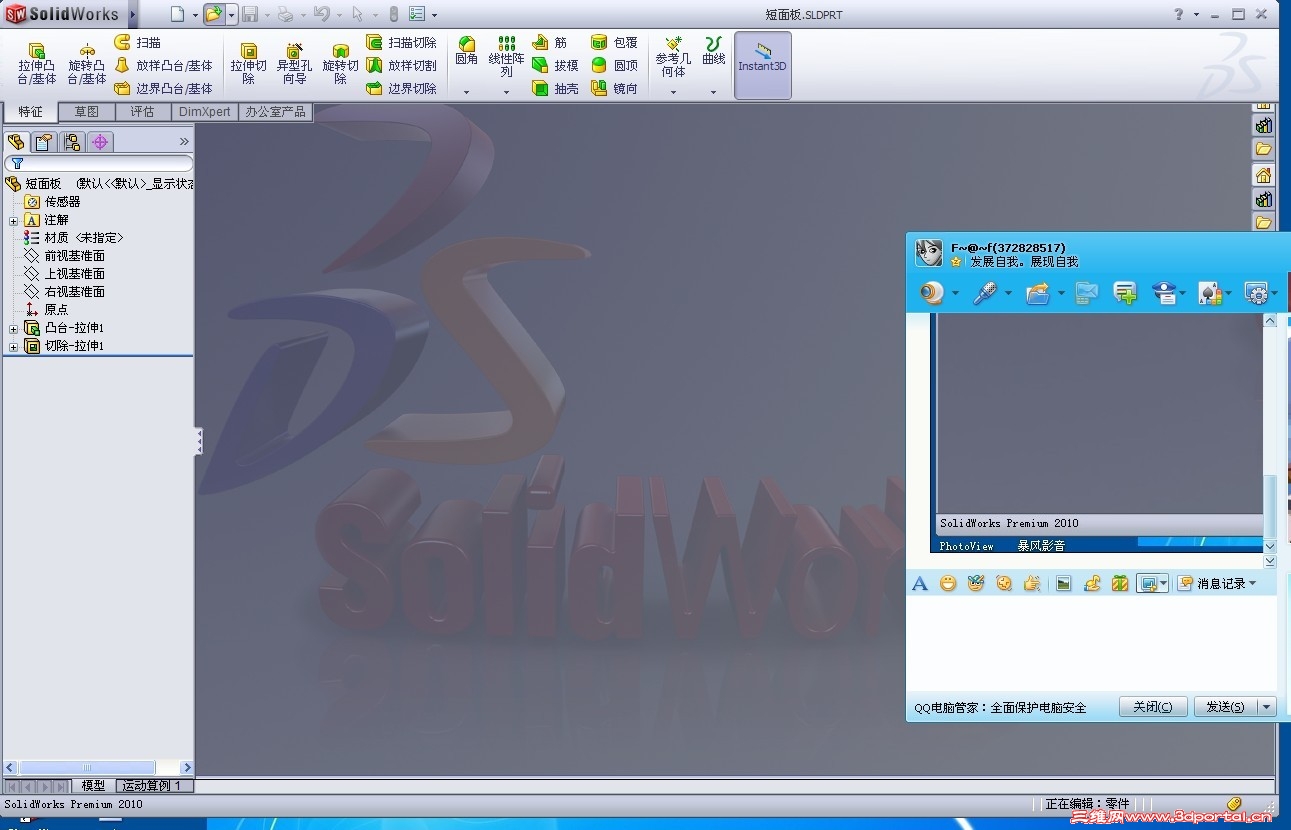Select the 旋转凸台/基体 revolve boss tool

point(87,64)
